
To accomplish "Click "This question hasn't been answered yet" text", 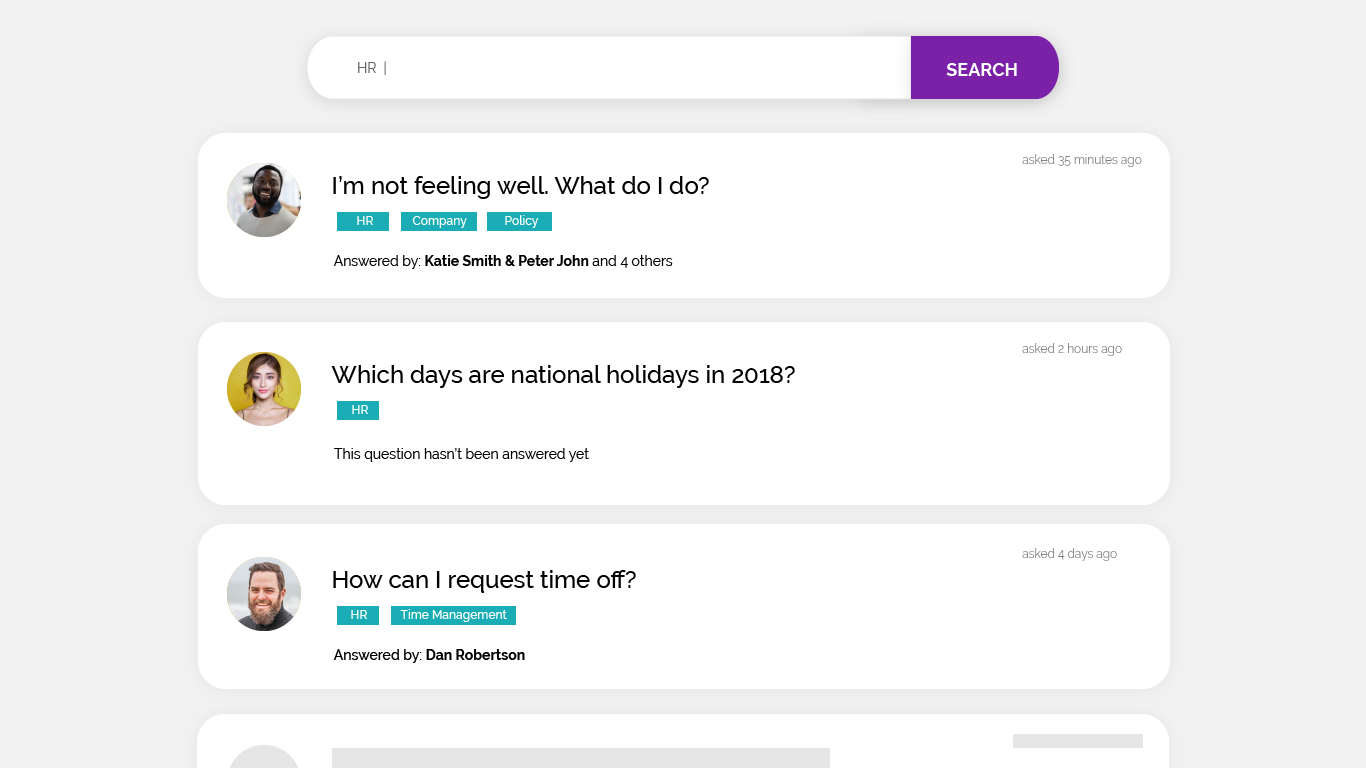I will click(x=461, y=454).
